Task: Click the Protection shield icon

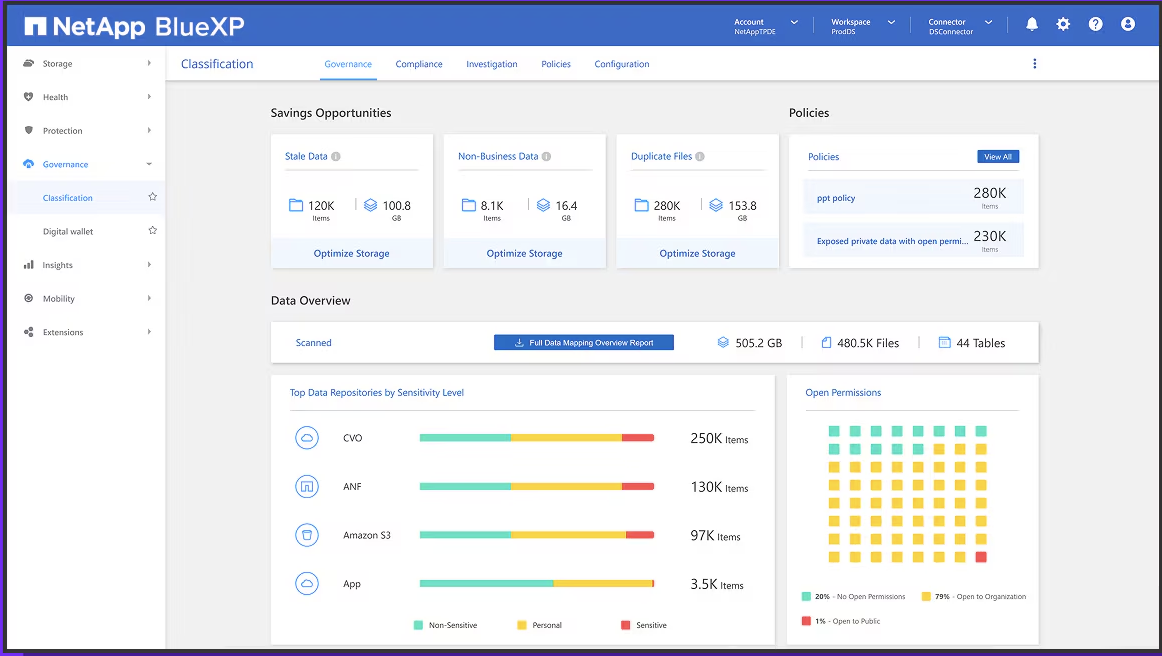Action: point(28,130)
